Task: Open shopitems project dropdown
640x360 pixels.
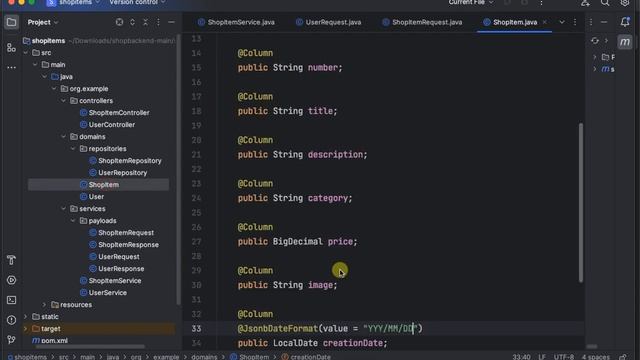Action: pyautogui.click(x=73, y=3)
